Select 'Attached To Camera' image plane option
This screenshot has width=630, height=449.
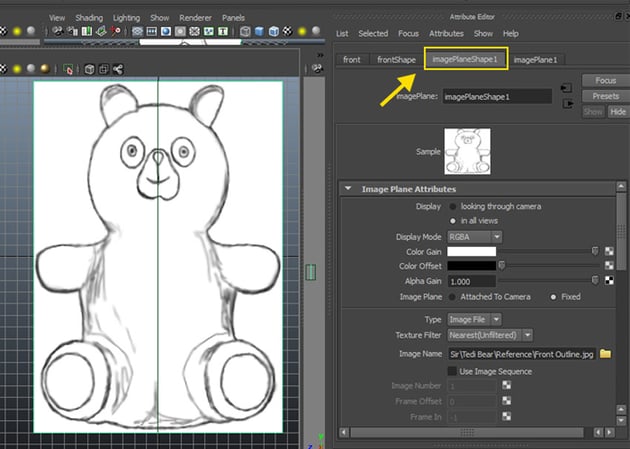[452, 297]
